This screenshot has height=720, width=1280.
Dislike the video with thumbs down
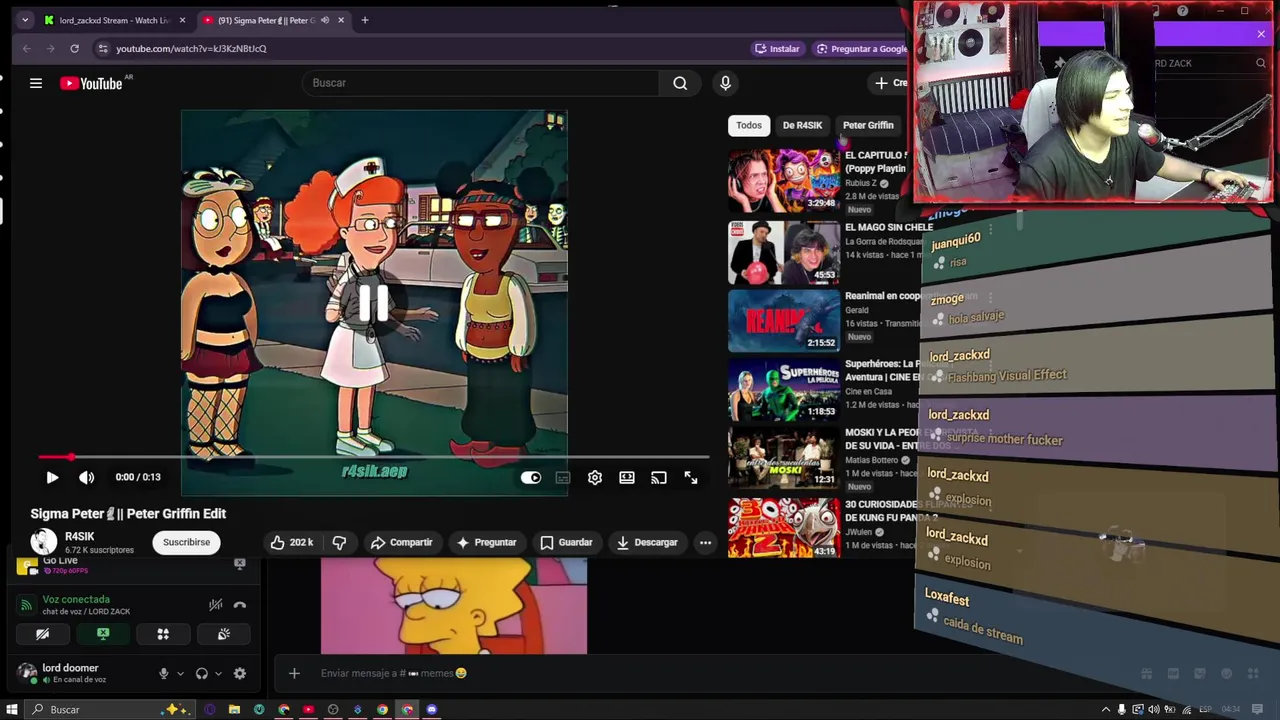coord(339,542)
